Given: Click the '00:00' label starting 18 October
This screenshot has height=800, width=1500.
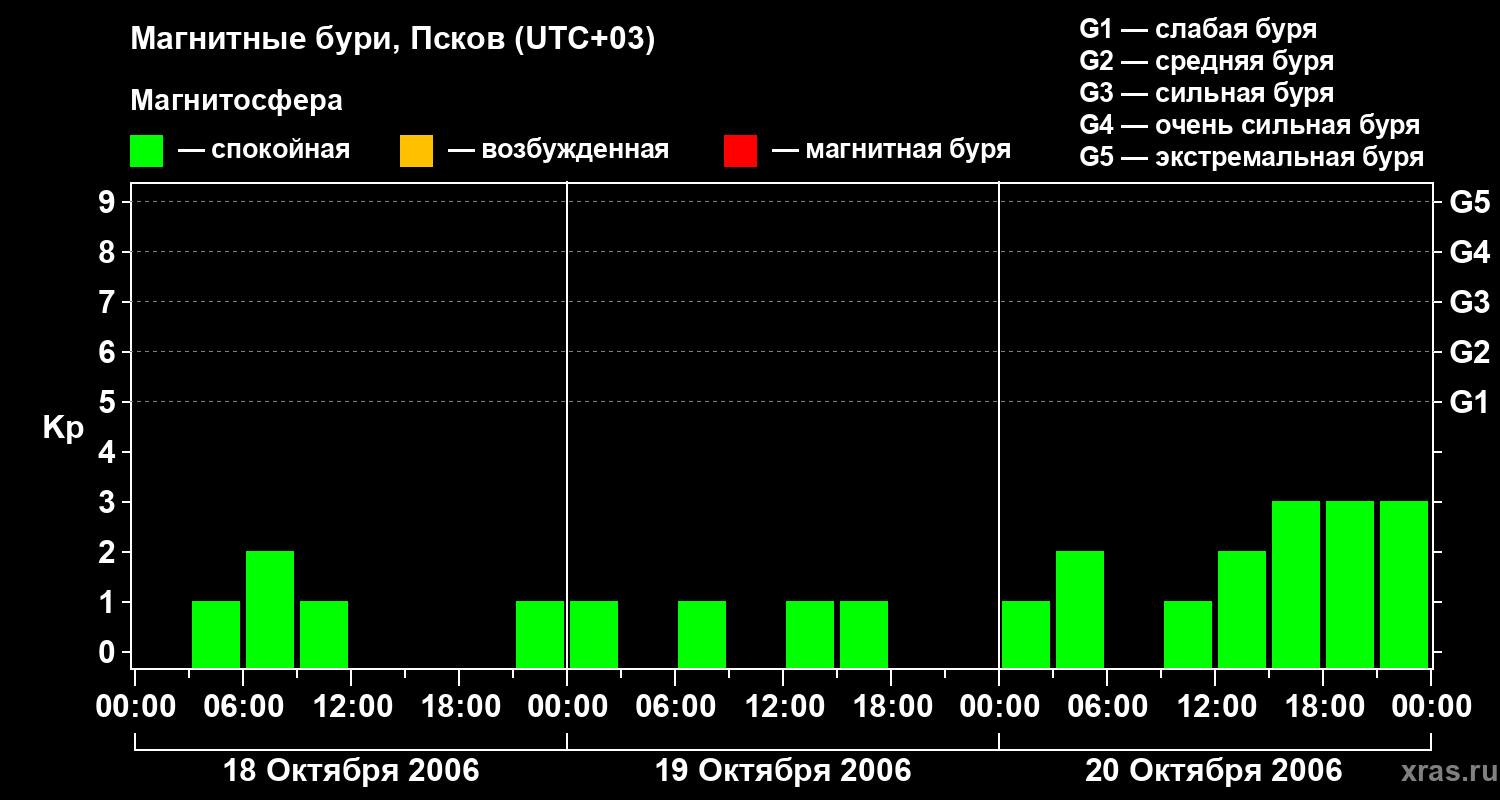Looking at the screenshot, I should tap(135, 707).
